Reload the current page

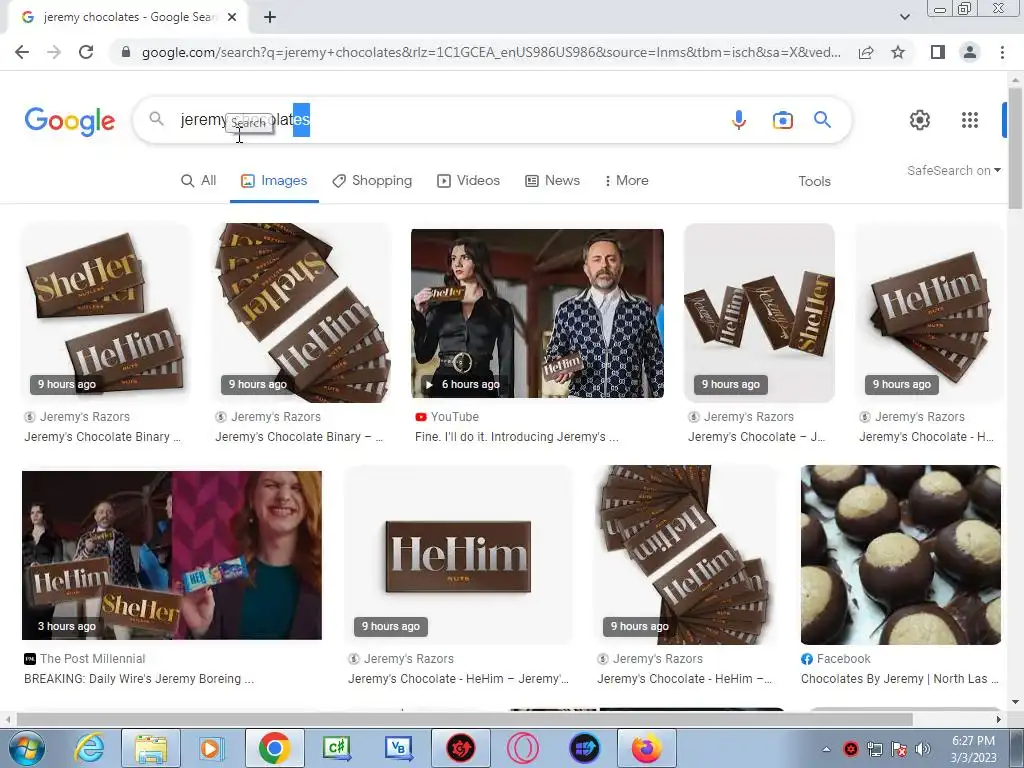pos(86,52)
